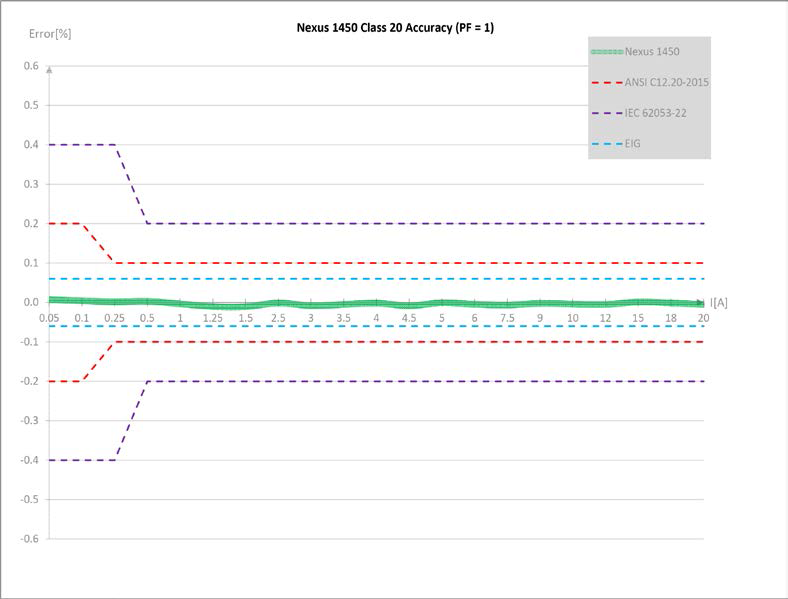This screenshot has width=788, height=599.
Task: Click the y-axis value "-0.2"
Action: pyautogui.click(x=30, y=381)
